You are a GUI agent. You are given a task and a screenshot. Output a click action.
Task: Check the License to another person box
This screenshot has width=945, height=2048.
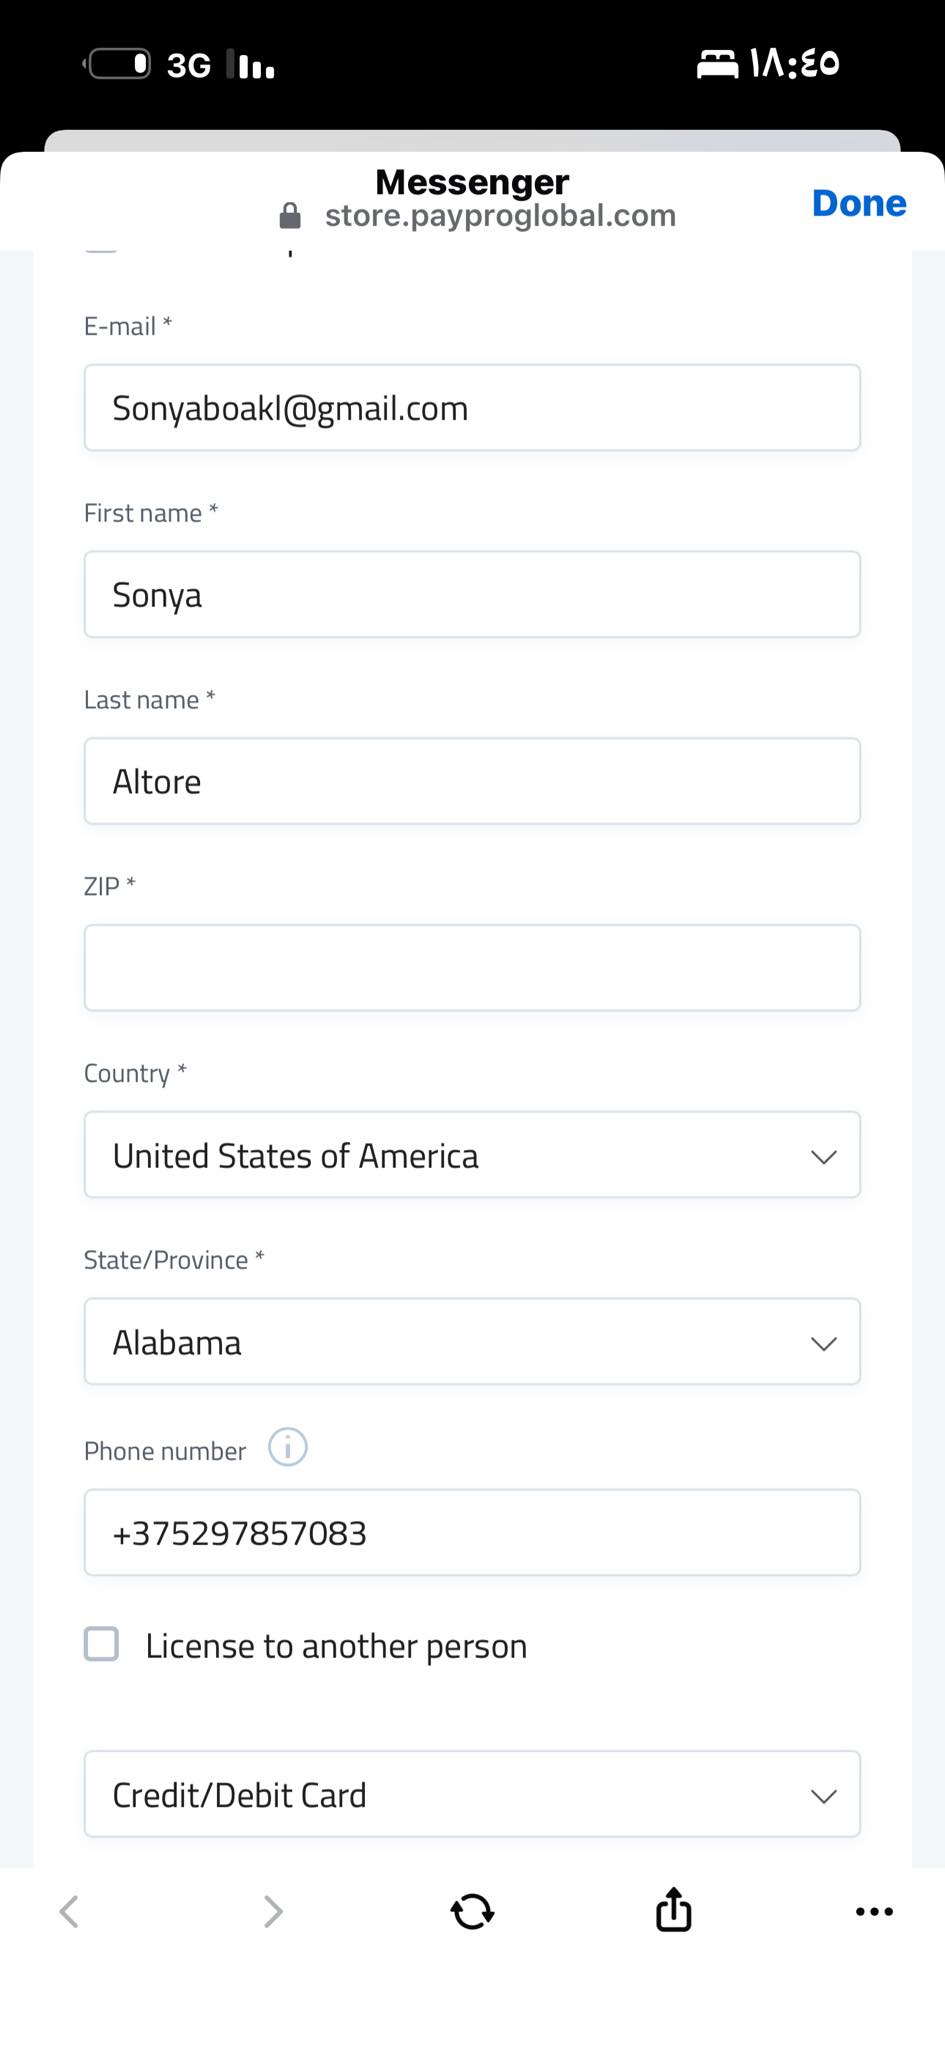(x=102, y=1644)
